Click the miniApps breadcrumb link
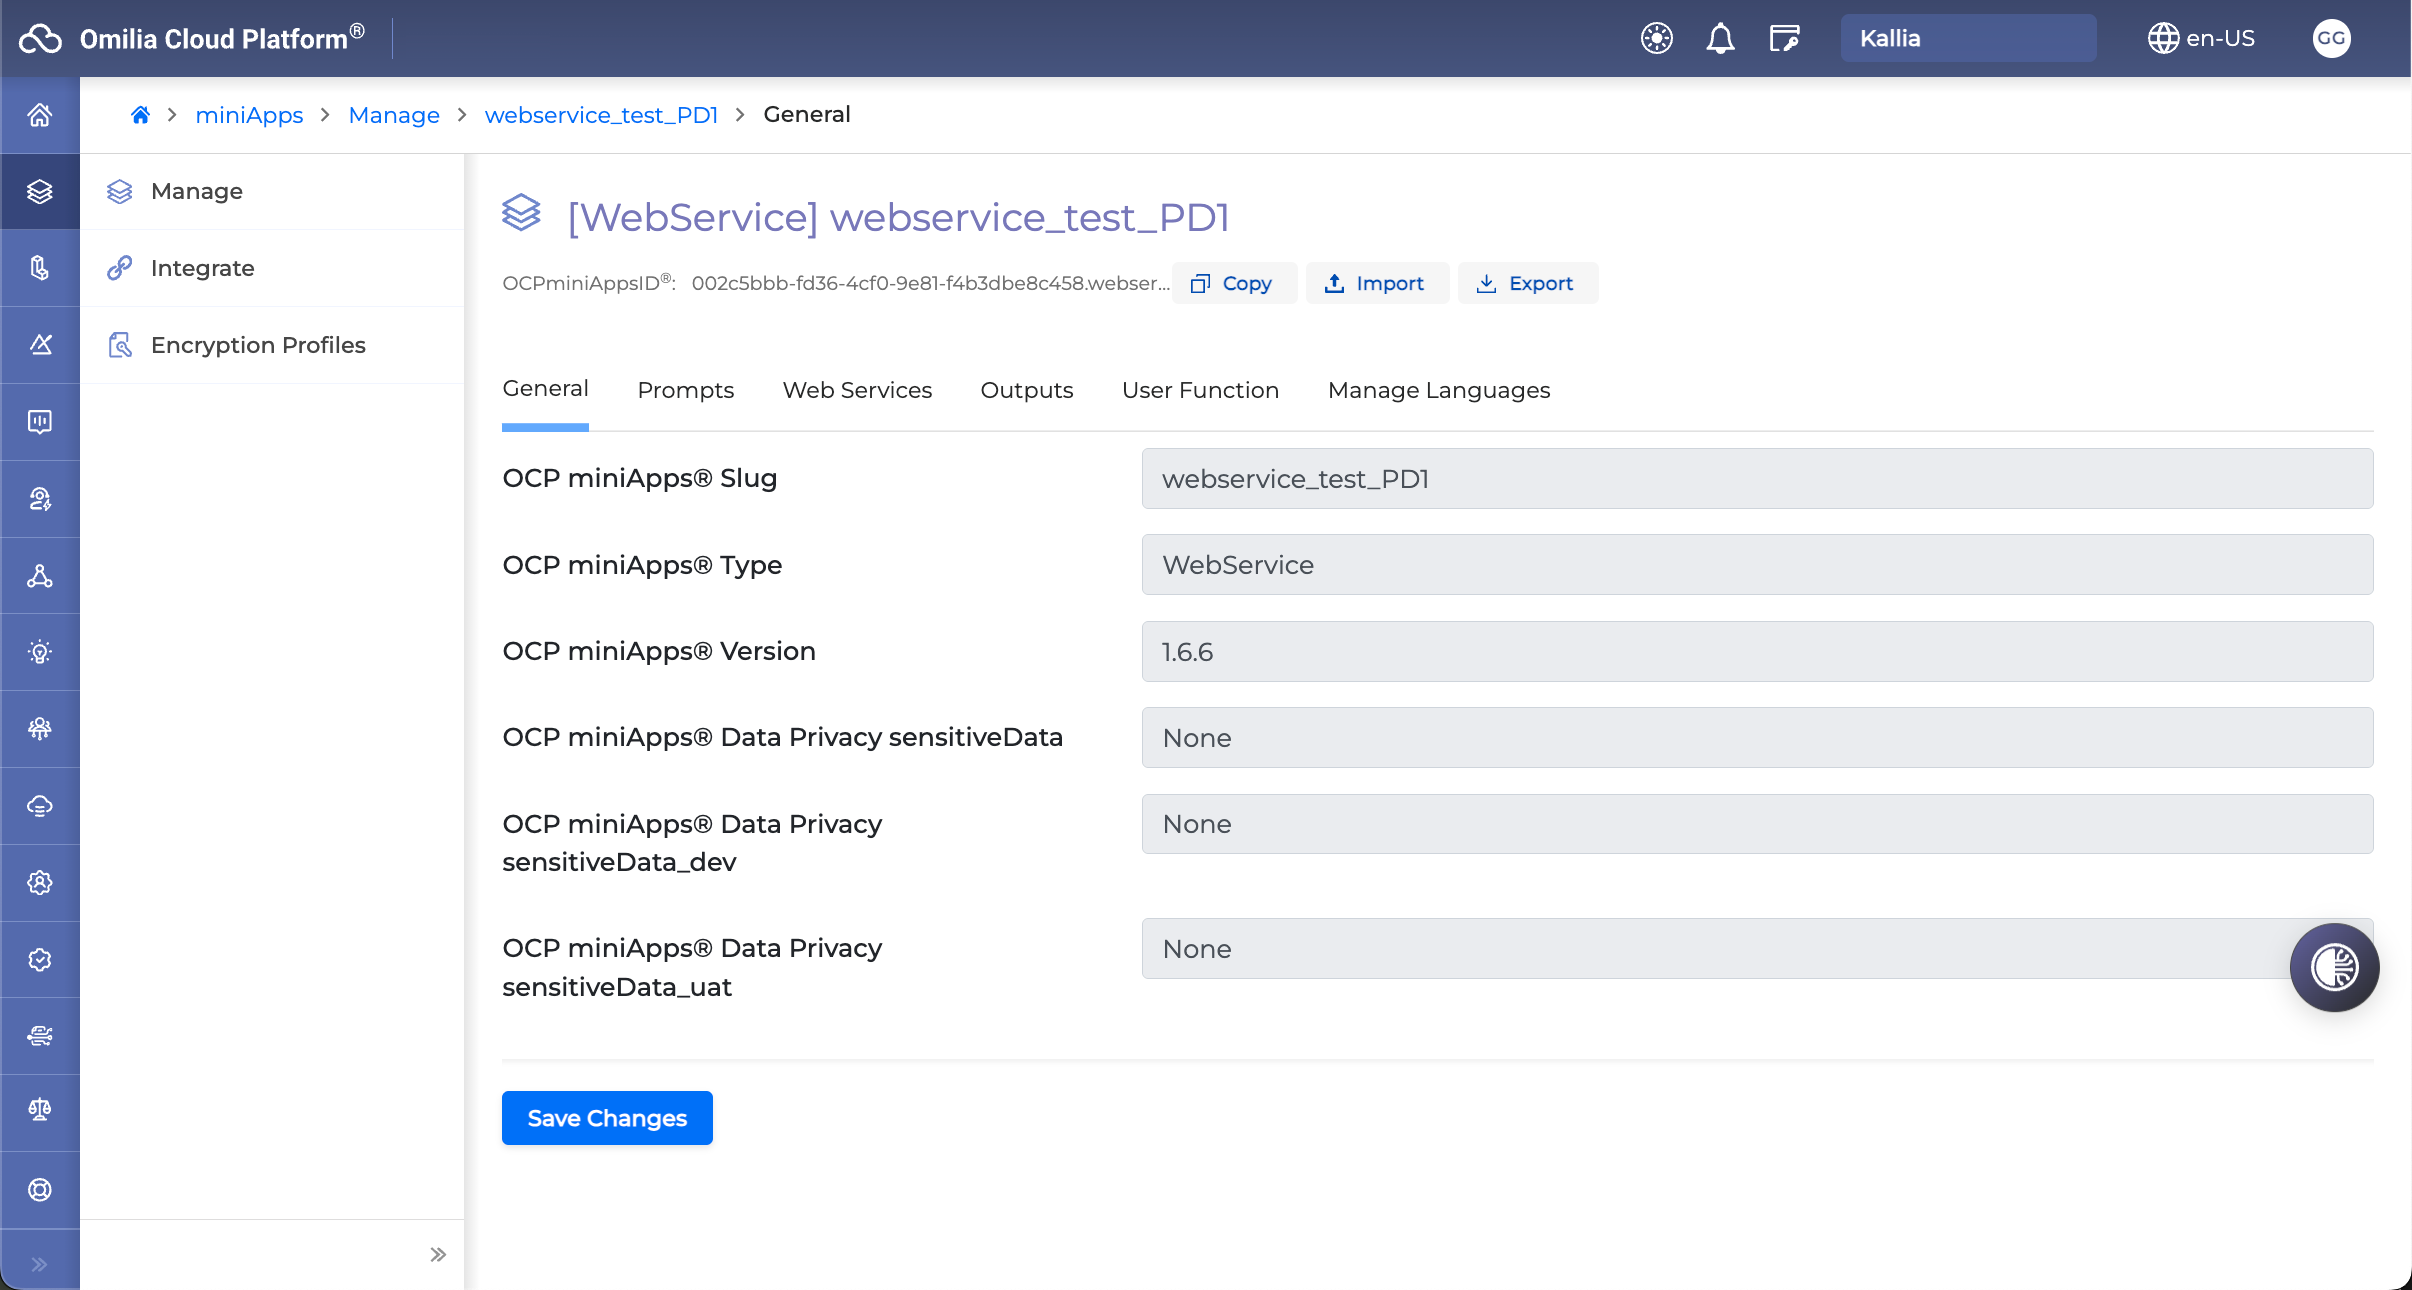The height and width of the screenshot is (1290, 2412). click(x=249, y=115)
